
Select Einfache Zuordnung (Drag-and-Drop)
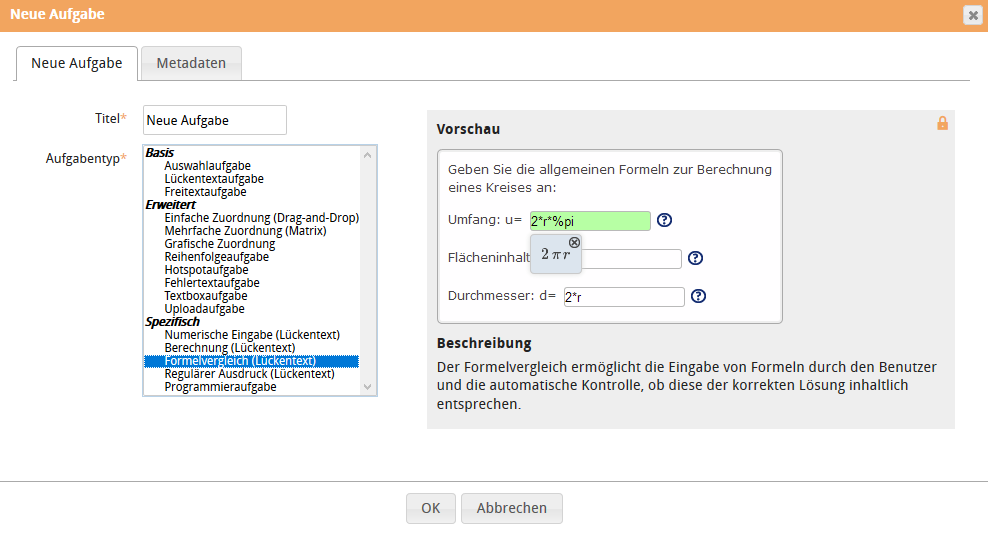point(261,218)
